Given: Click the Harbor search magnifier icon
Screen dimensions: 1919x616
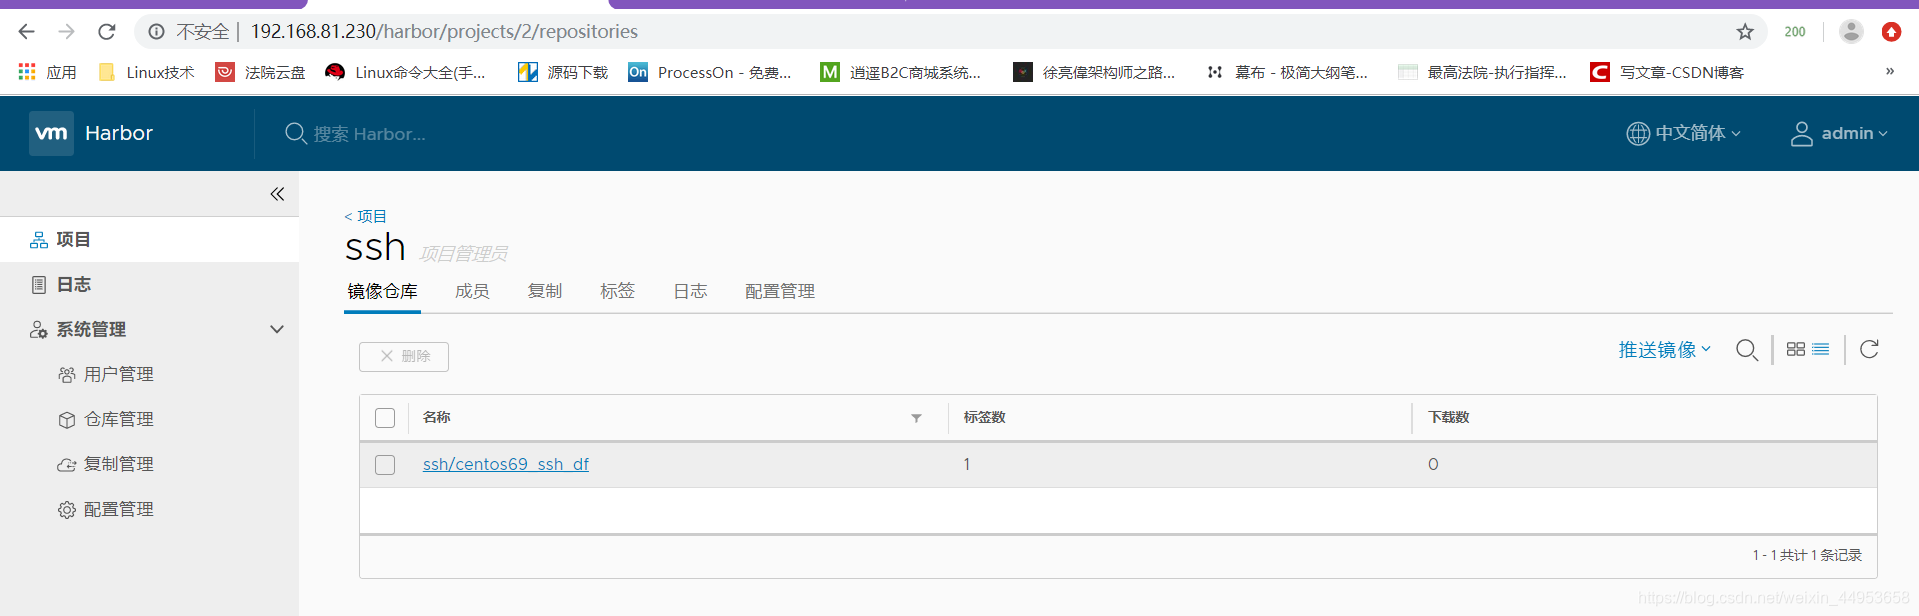Looking at the screenshot, I should (x=295, y=133).
